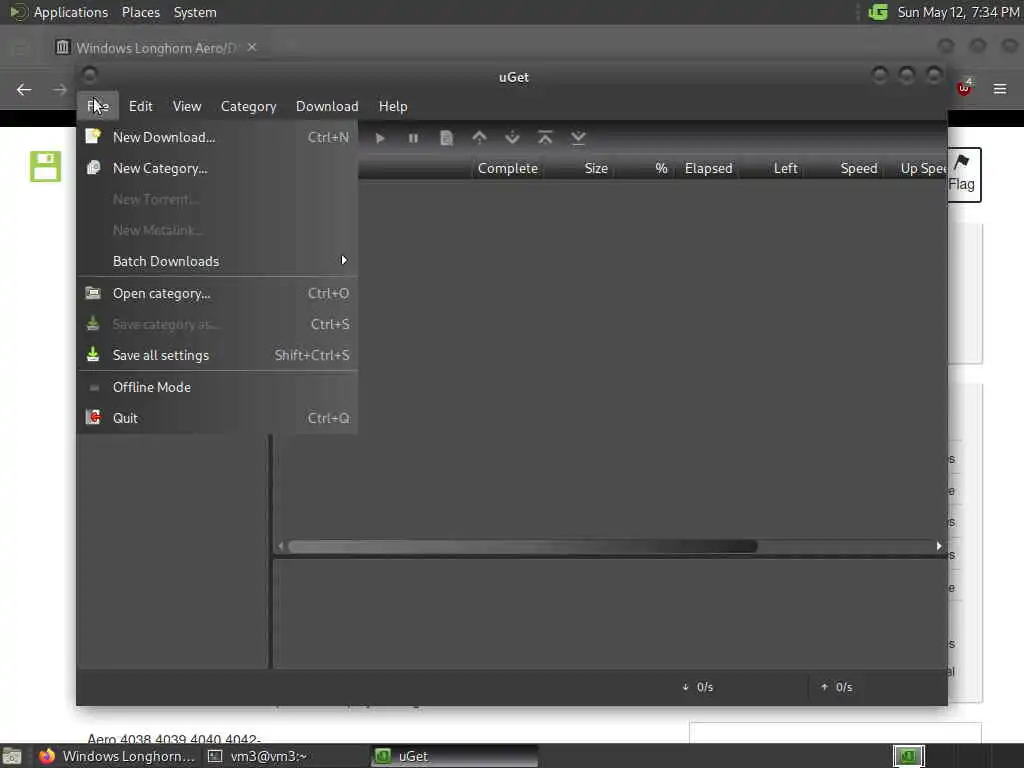Sort by the Elapsed column header
This screenshot has height=768, width=1024.
709,168
